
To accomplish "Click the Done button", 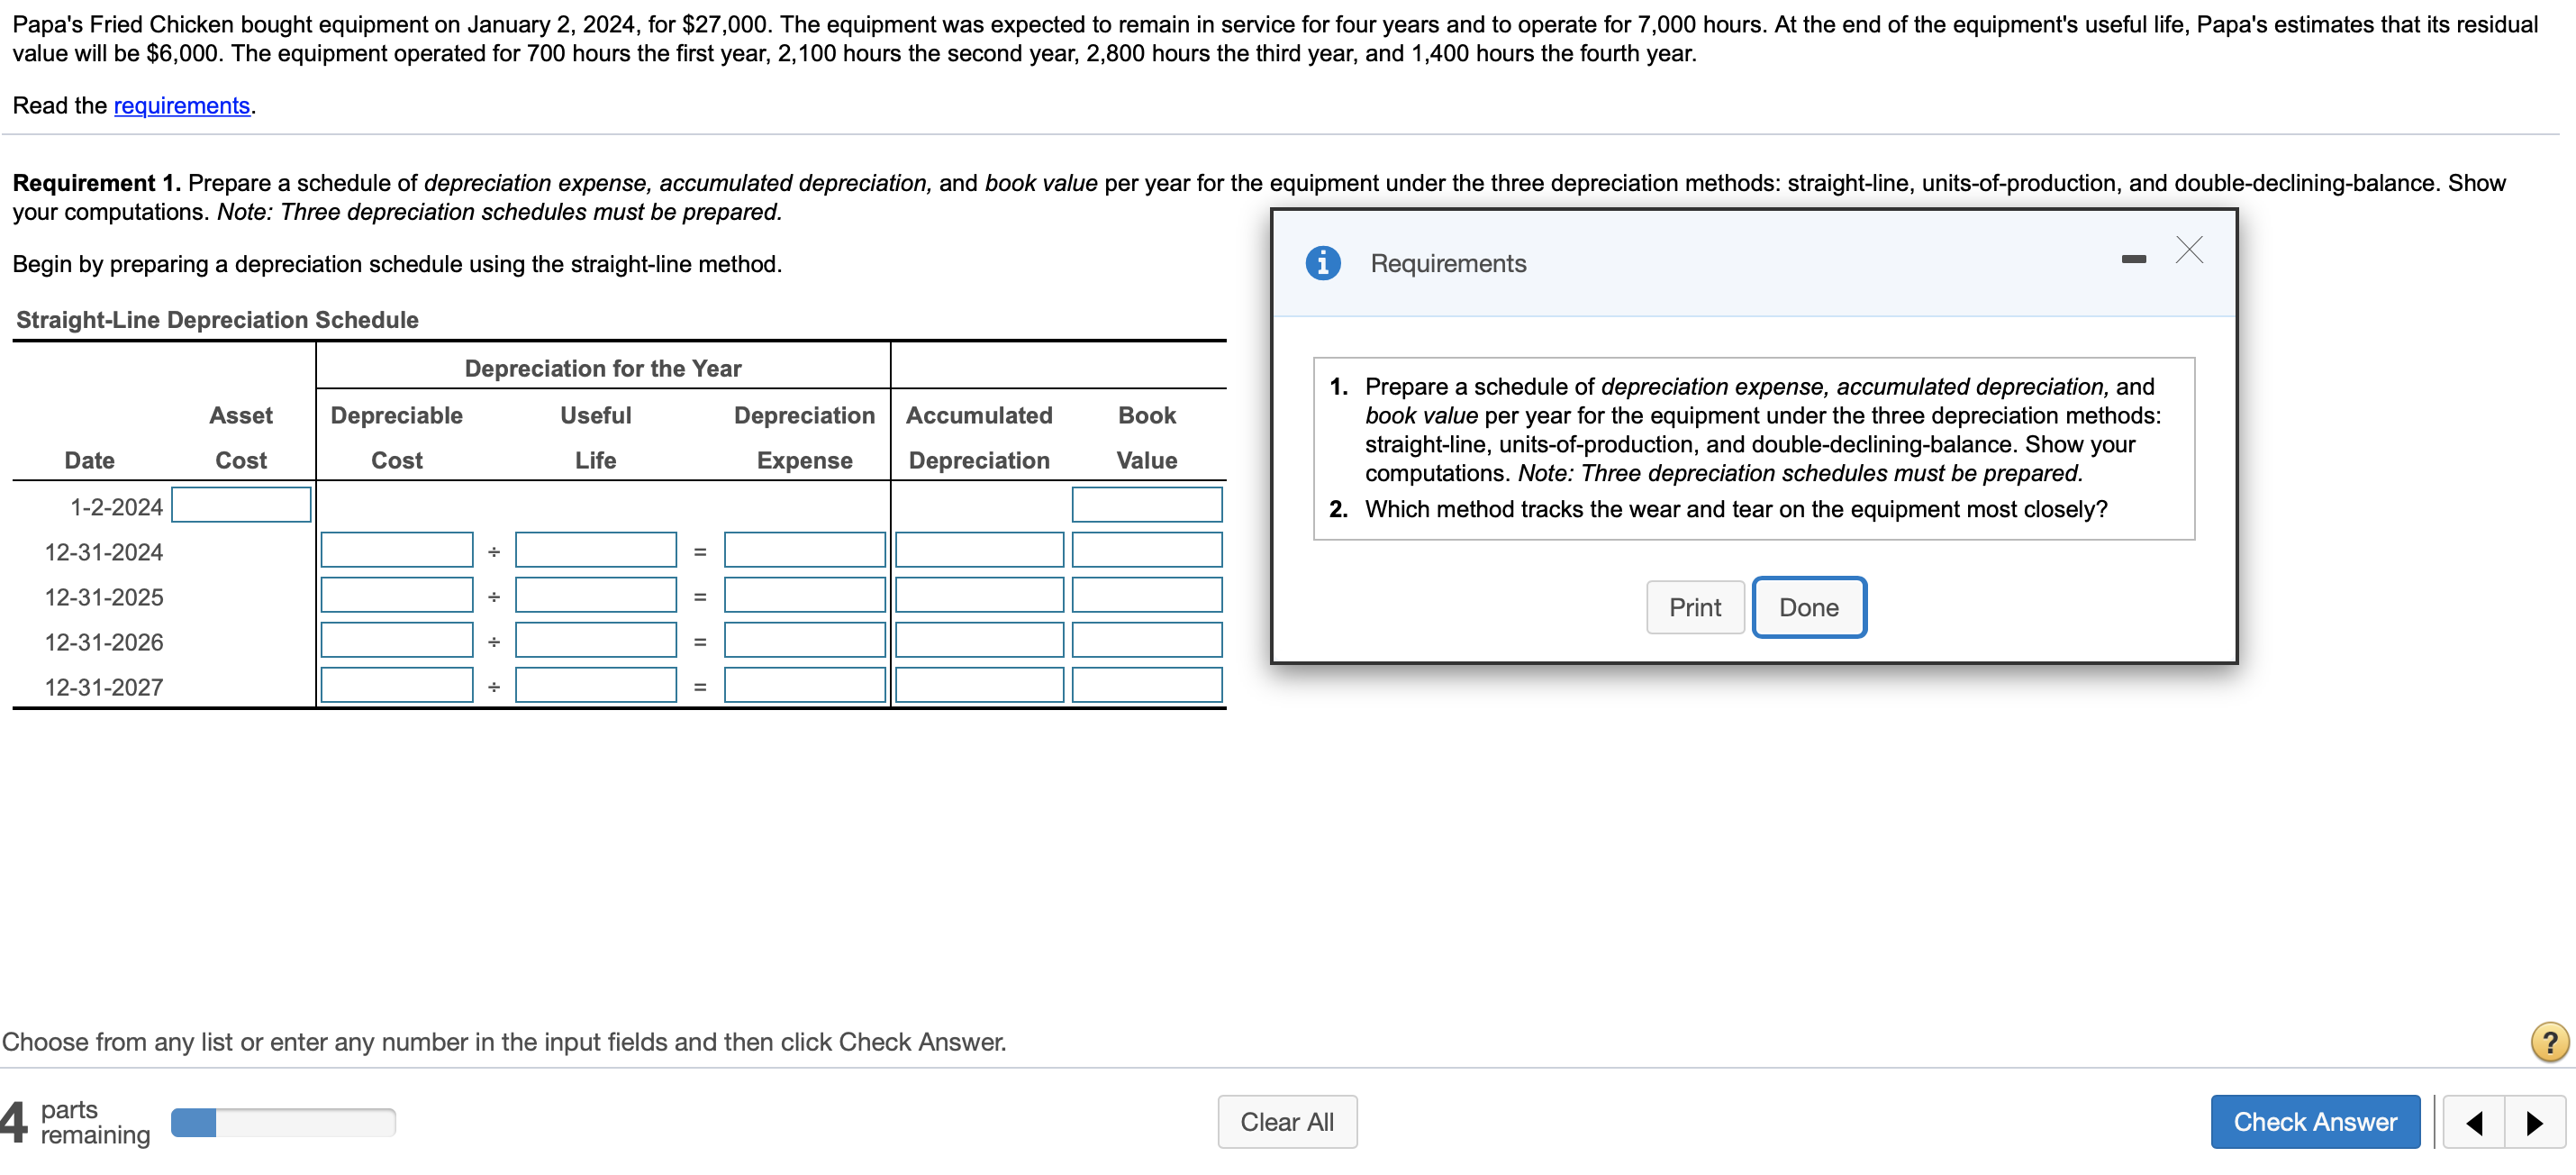I will pos(1808,607).
